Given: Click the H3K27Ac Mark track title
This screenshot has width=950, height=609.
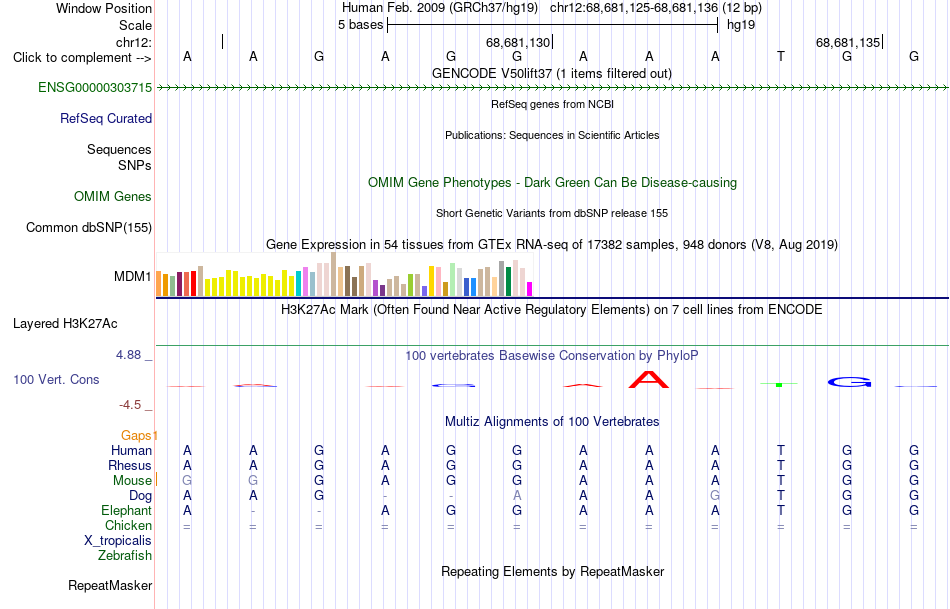Looking at the screenshot, I should pyautogui.click(x=552, y=310).
